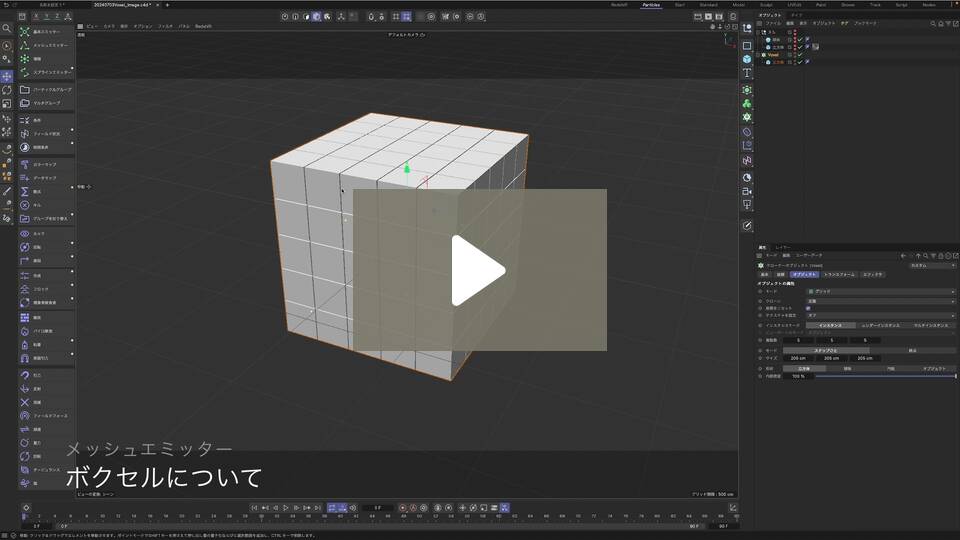
Task: Add a camera object from palette
Action: pyautogui.click(x=747, y=192)
